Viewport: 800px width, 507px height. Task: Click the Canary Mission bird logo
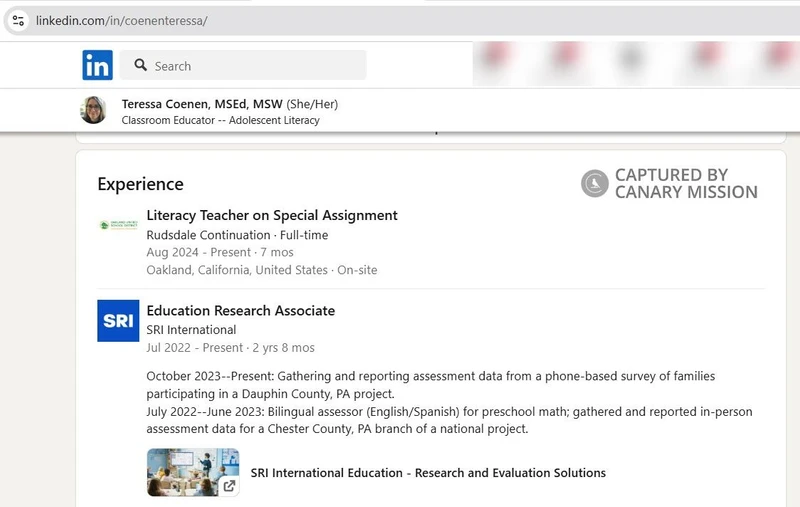click(595, 183)
